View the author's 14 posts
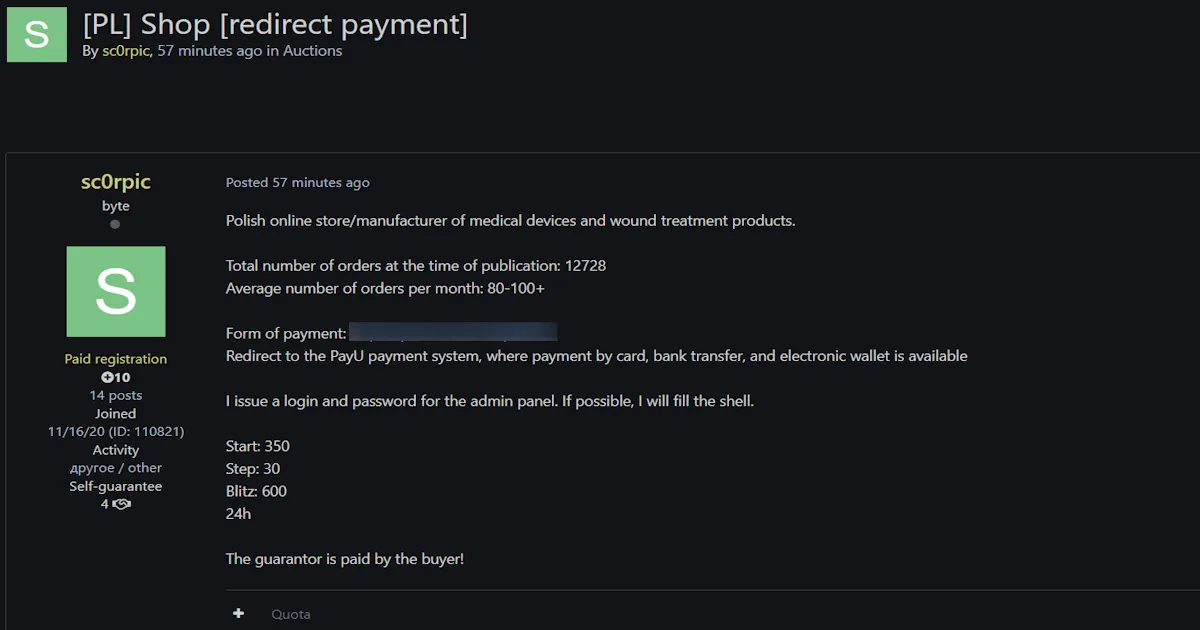Screen dimensions: 1200x630 pyautogui.click(x=116, y=395)
